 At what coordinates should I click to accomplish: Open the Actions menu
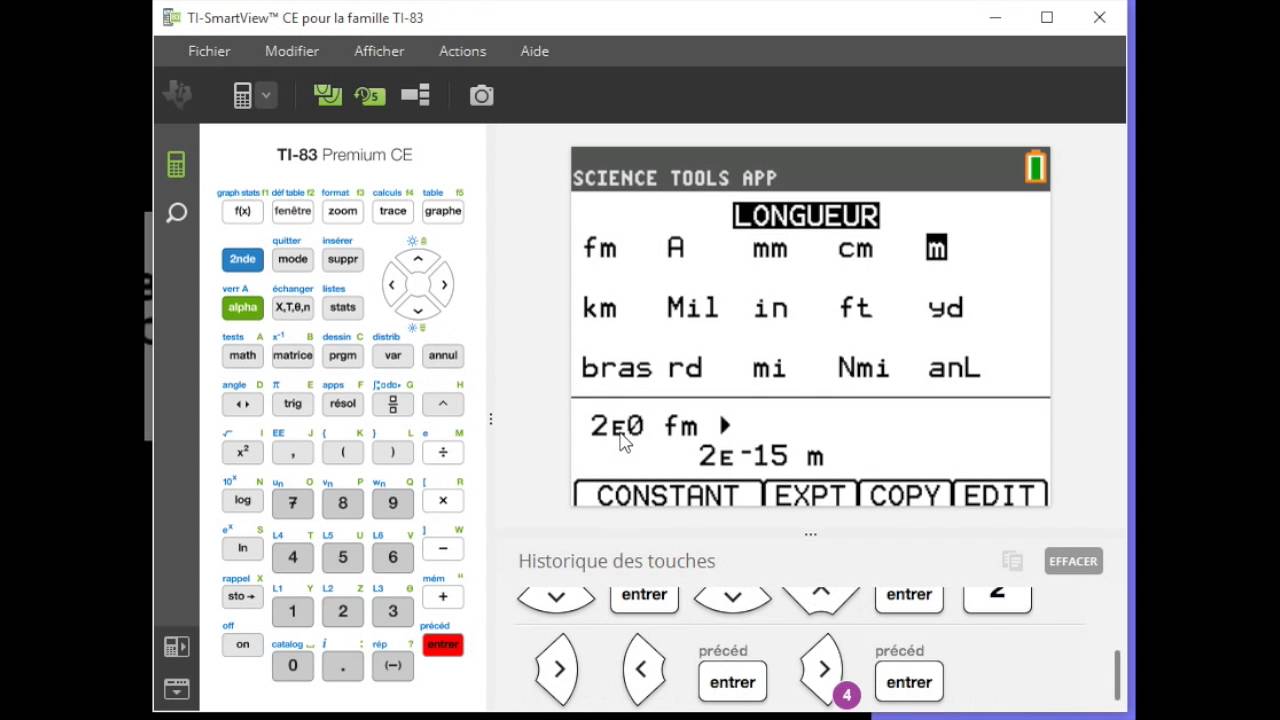462,51
